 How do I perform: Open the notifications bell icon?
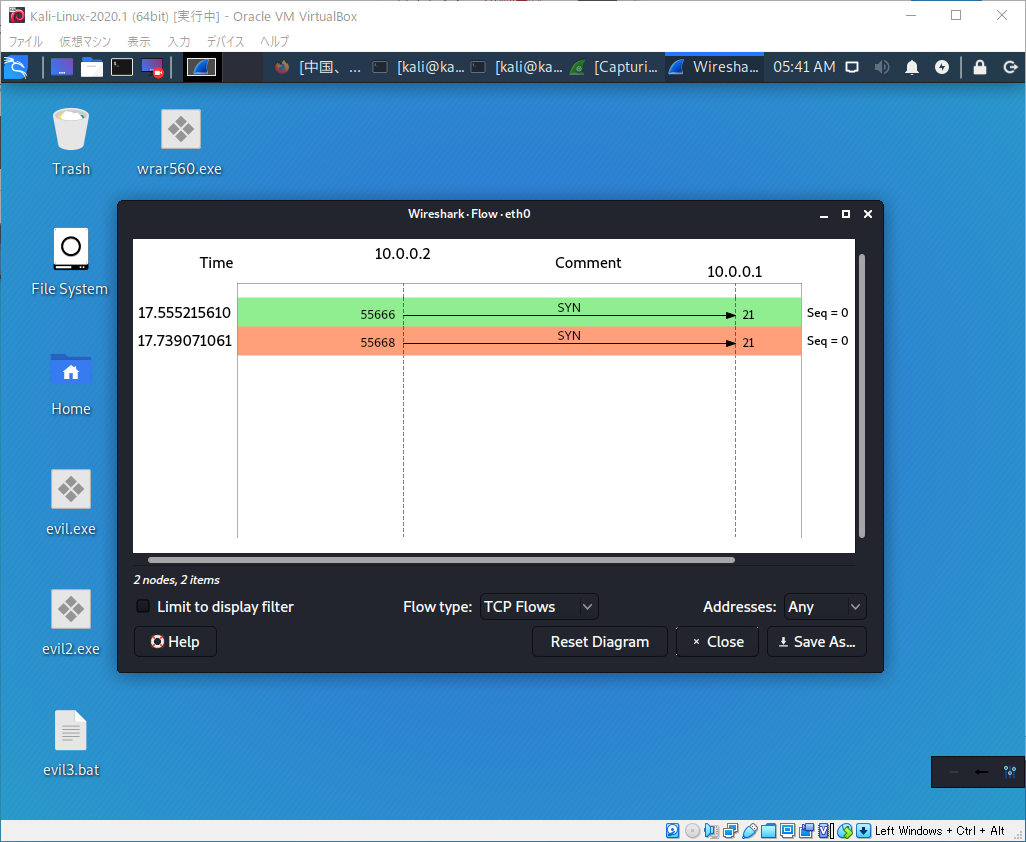(x=911, y=67)
